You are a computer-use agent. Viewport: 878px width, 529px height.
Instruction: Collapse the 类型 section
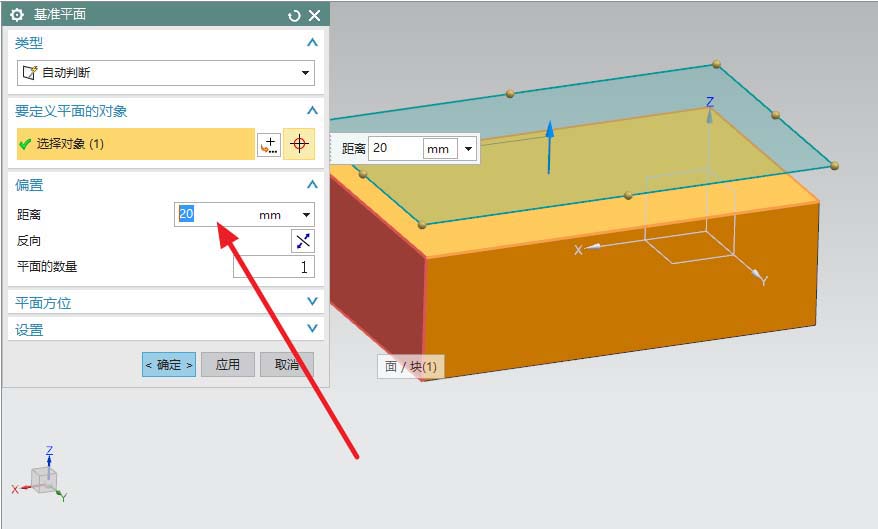point(312,43)
